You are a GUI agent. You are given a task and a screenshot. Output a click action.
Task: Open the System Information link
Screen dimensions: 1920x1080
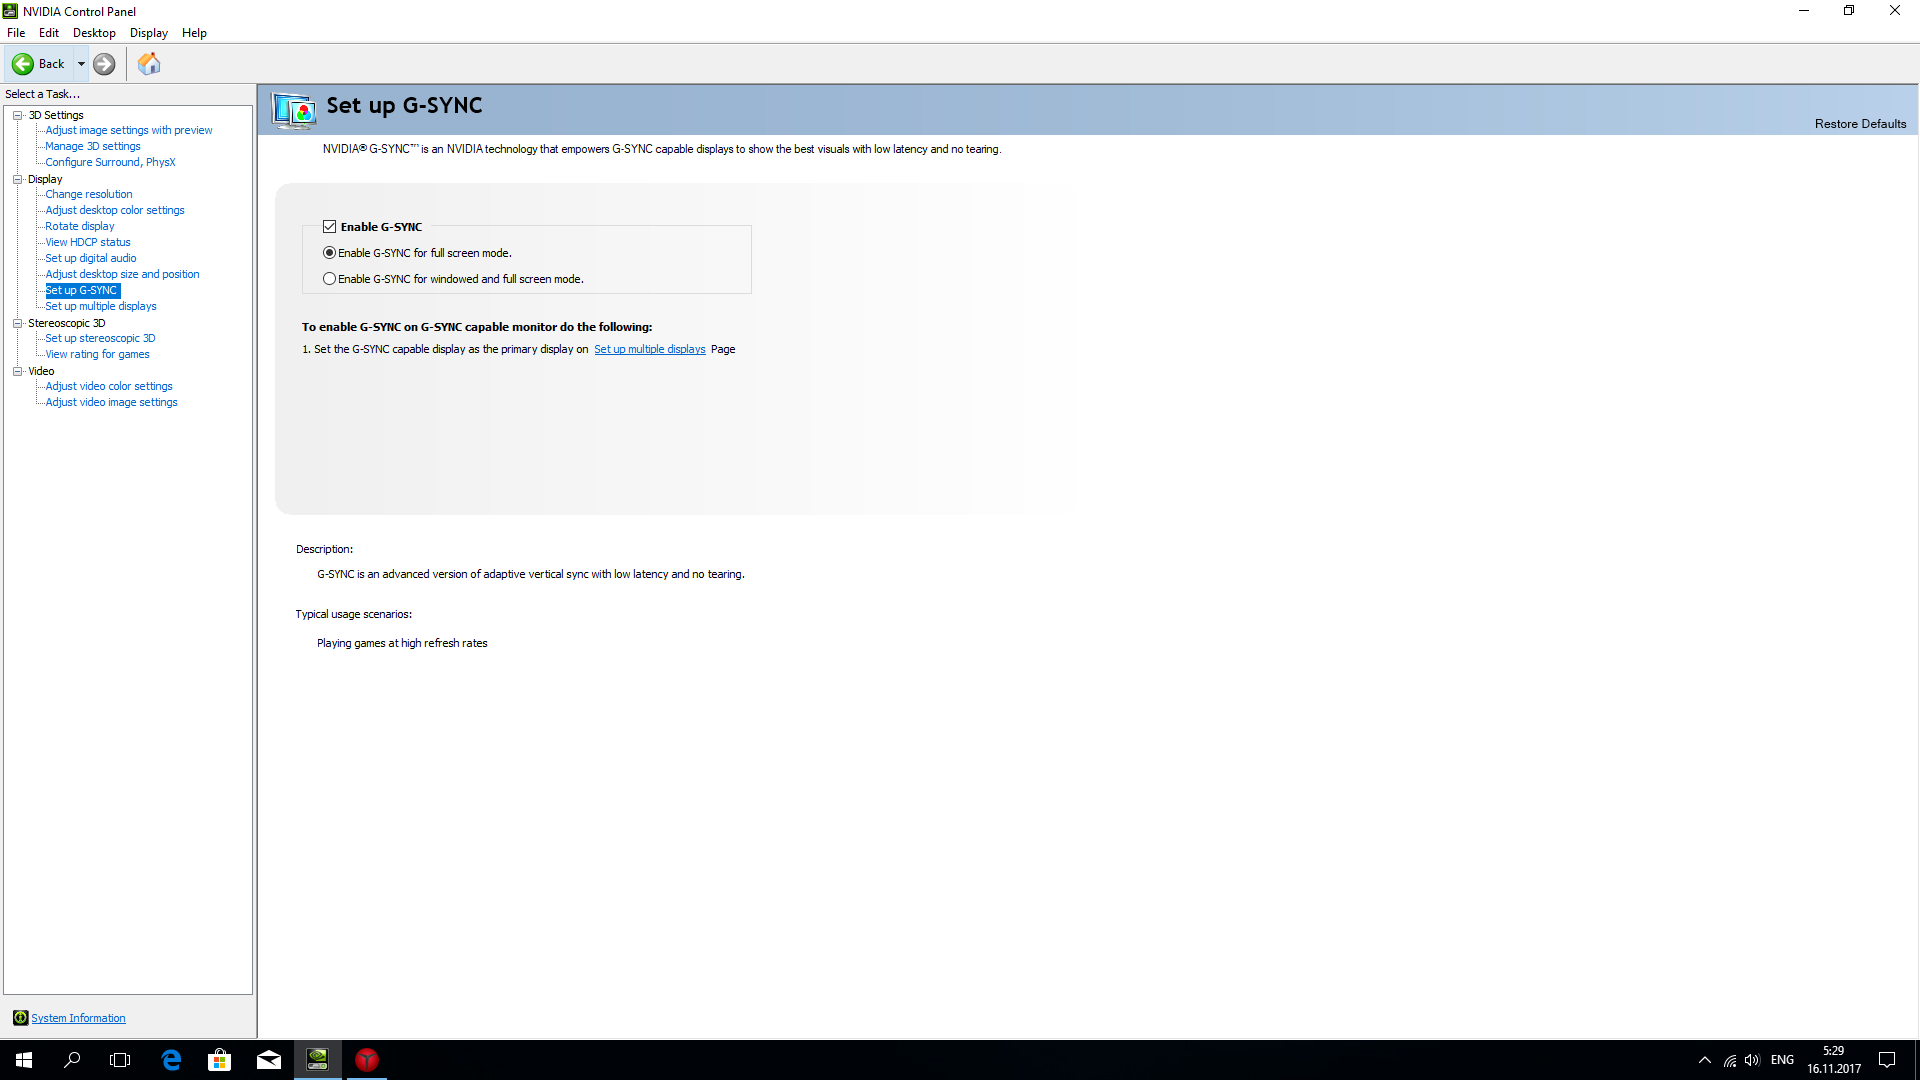click(x=78, y=1018)
